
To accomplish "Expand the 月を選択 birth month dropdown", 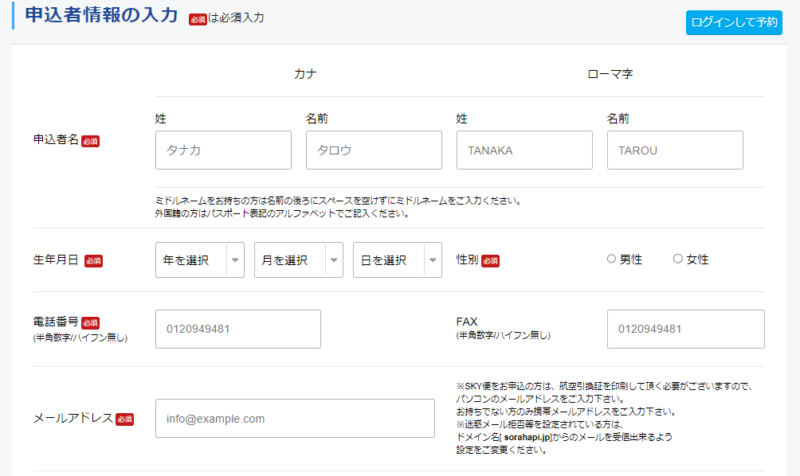I will [x=298, y=260].
